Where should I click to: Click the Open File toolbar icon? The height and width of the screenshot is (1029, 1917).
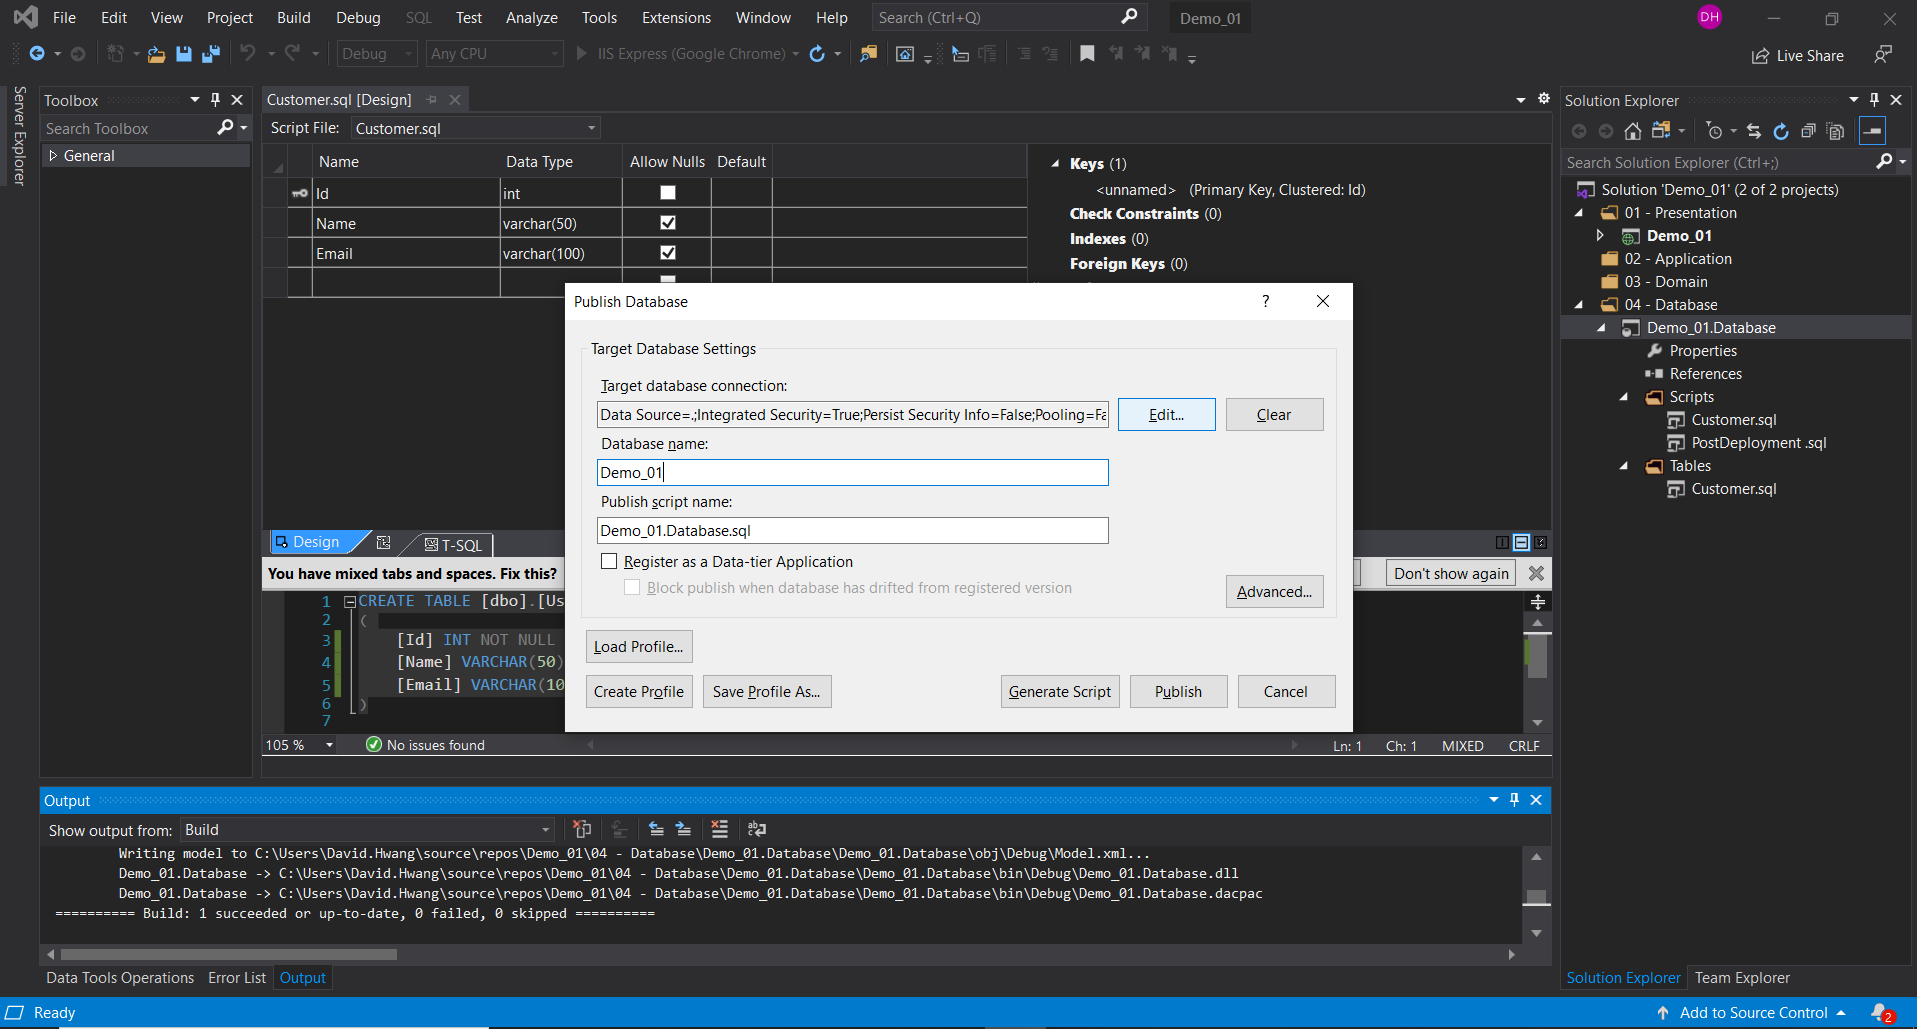(x=156, y=54)
